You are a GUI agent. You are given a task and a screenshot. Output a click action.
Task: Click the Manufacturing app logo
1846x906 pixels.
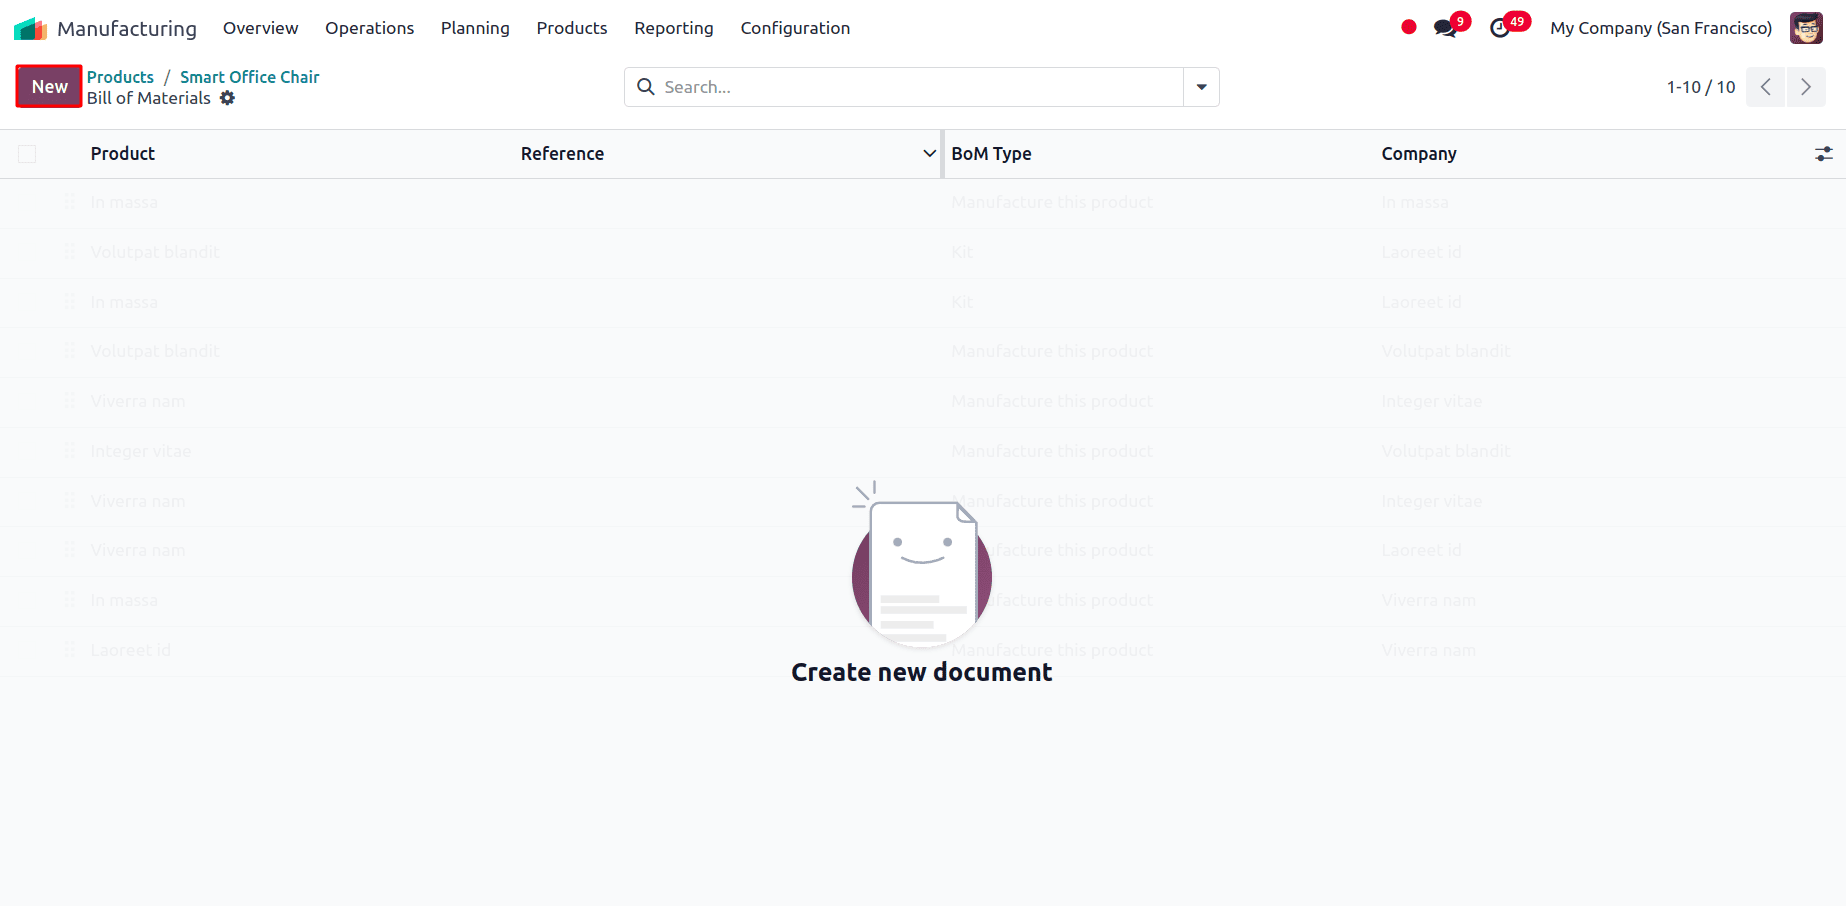coord(30,27)
